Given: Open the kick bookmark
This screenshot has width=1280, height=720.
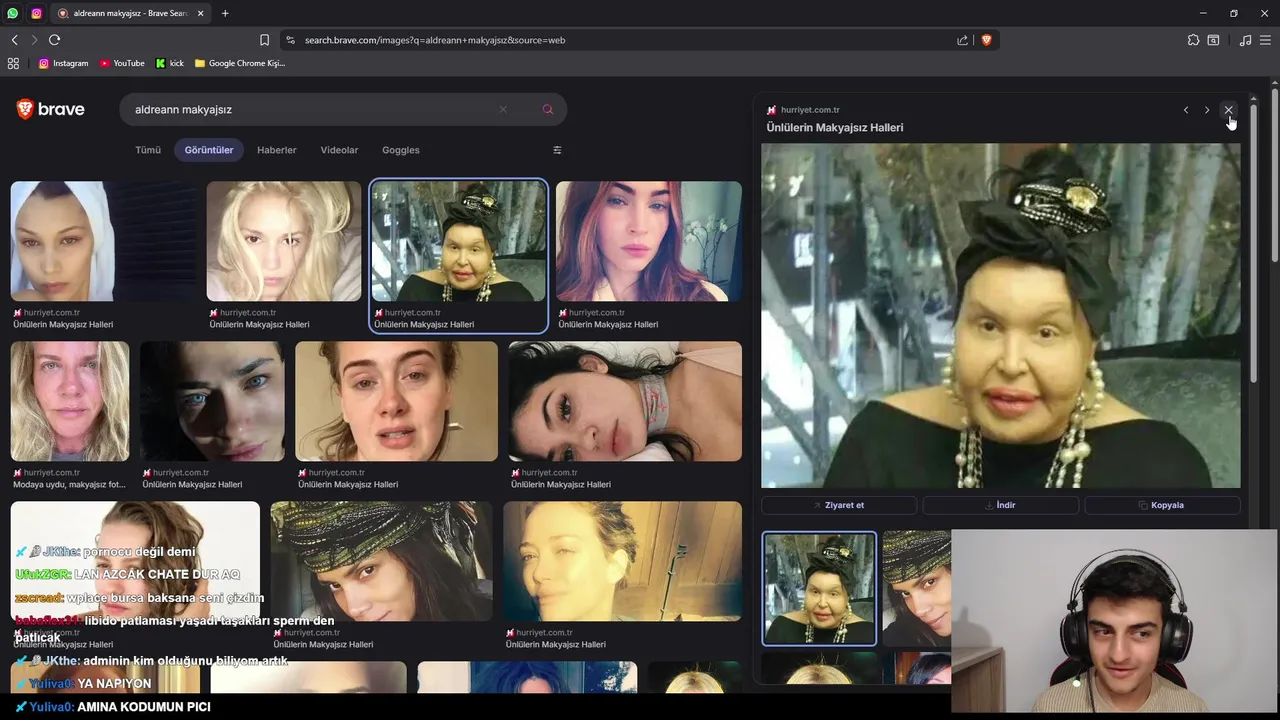Looking at the screenshot, I should point(170,63).
